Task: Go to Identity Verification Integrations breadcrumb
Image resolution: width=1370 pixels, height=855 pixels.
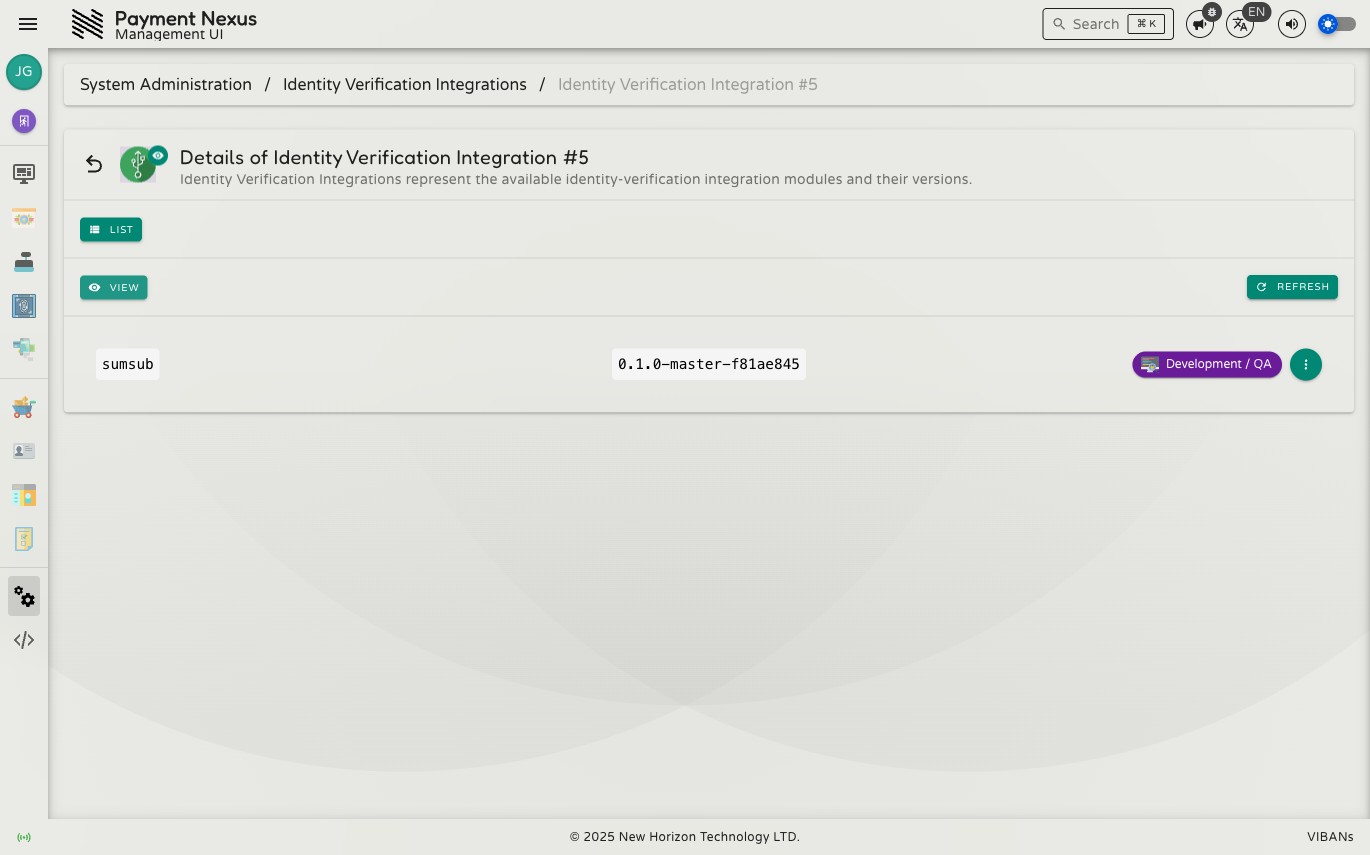Action: click(x=405, y=85)
